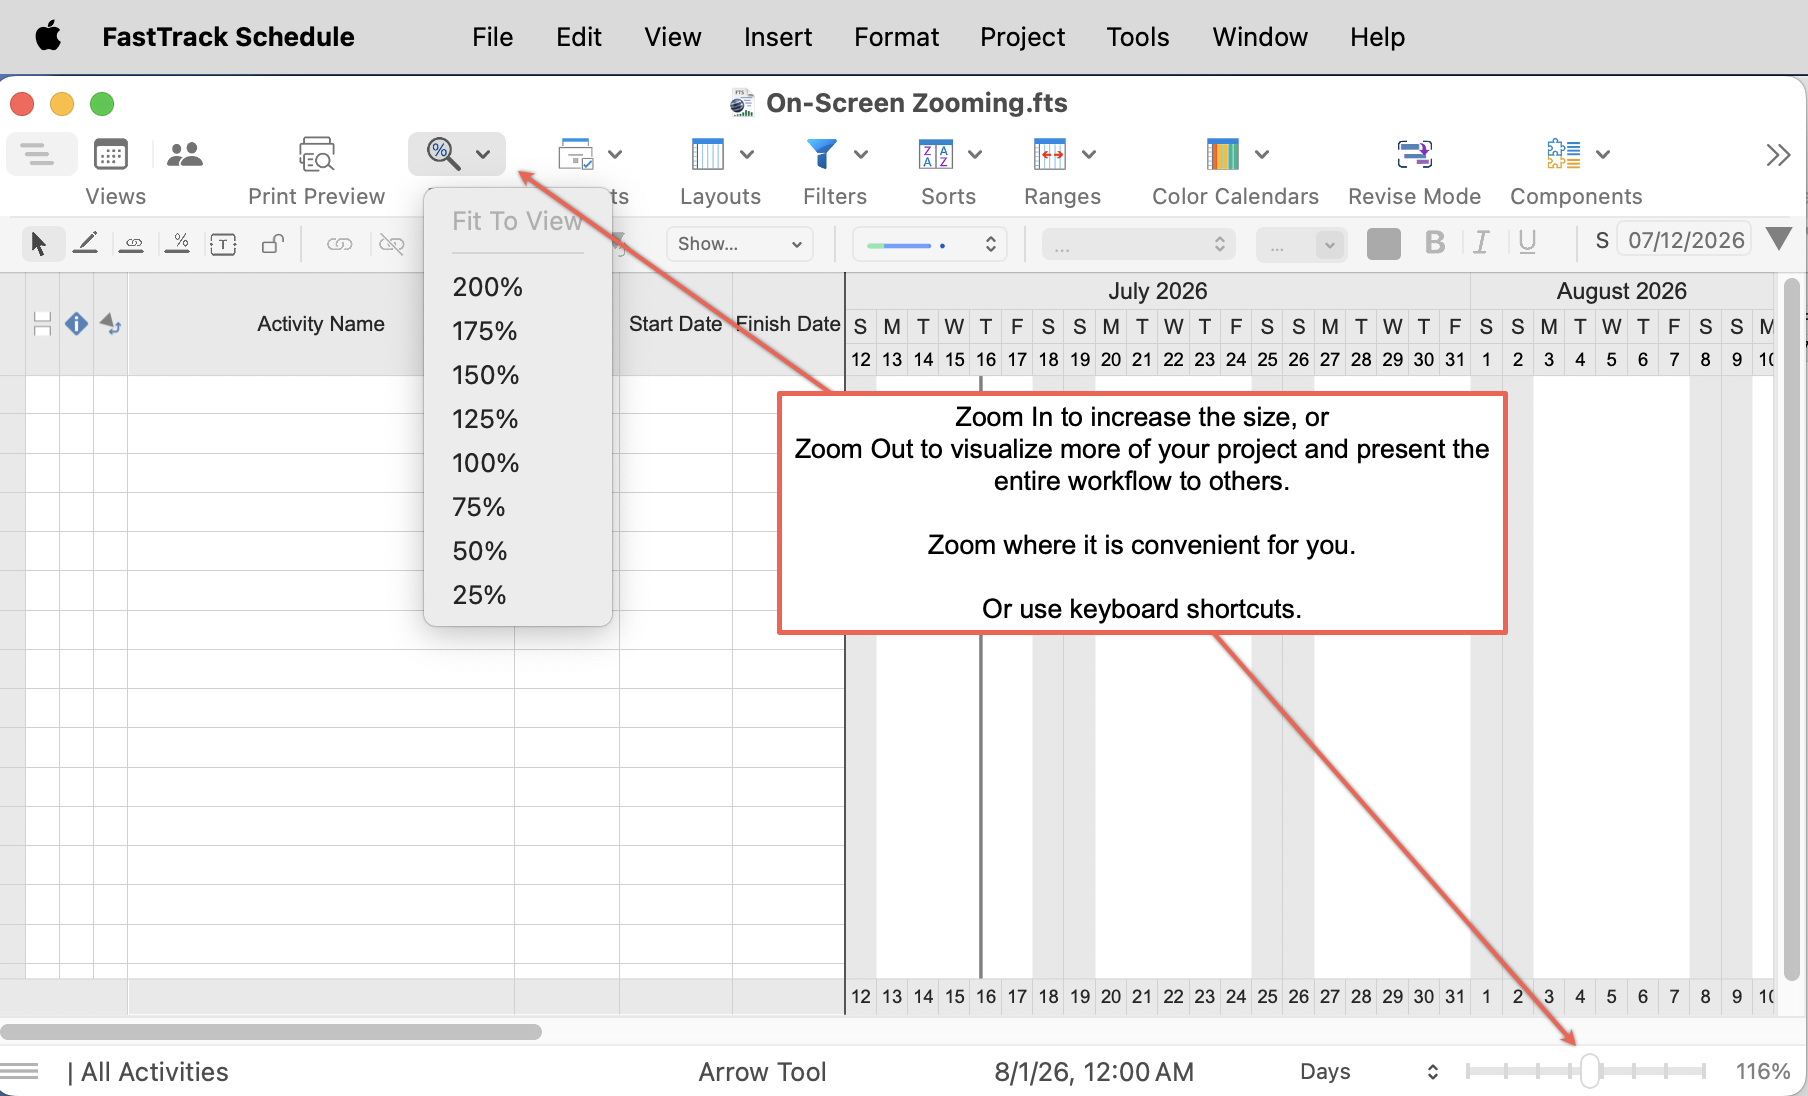
Task: Select the Arrow tool
Action: (x=39, y=243)
